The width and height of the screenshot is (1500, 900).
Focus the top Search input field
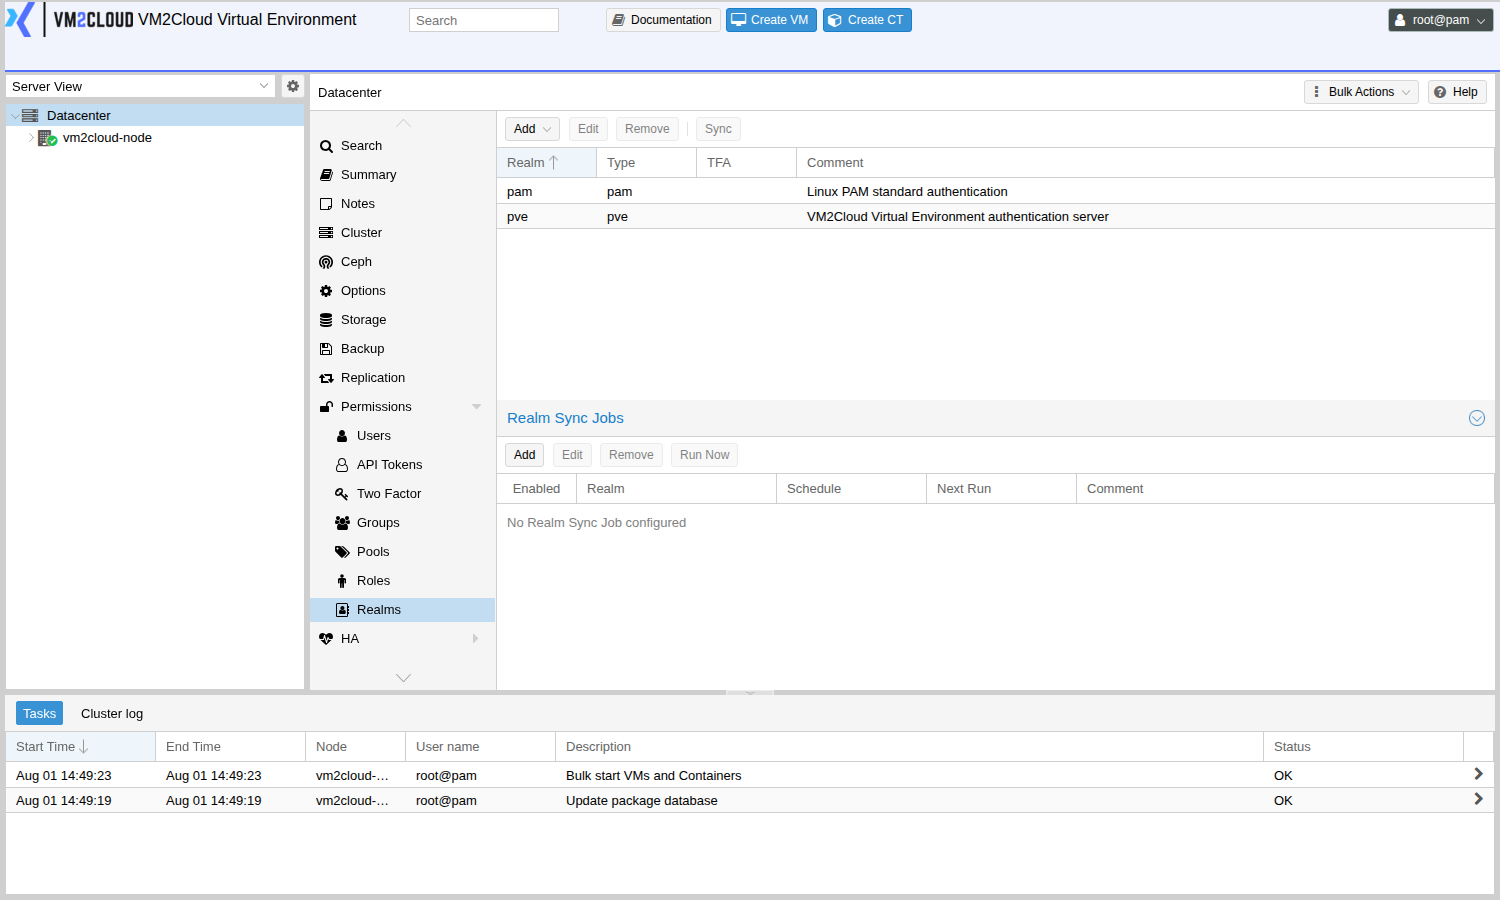[484, 20]
